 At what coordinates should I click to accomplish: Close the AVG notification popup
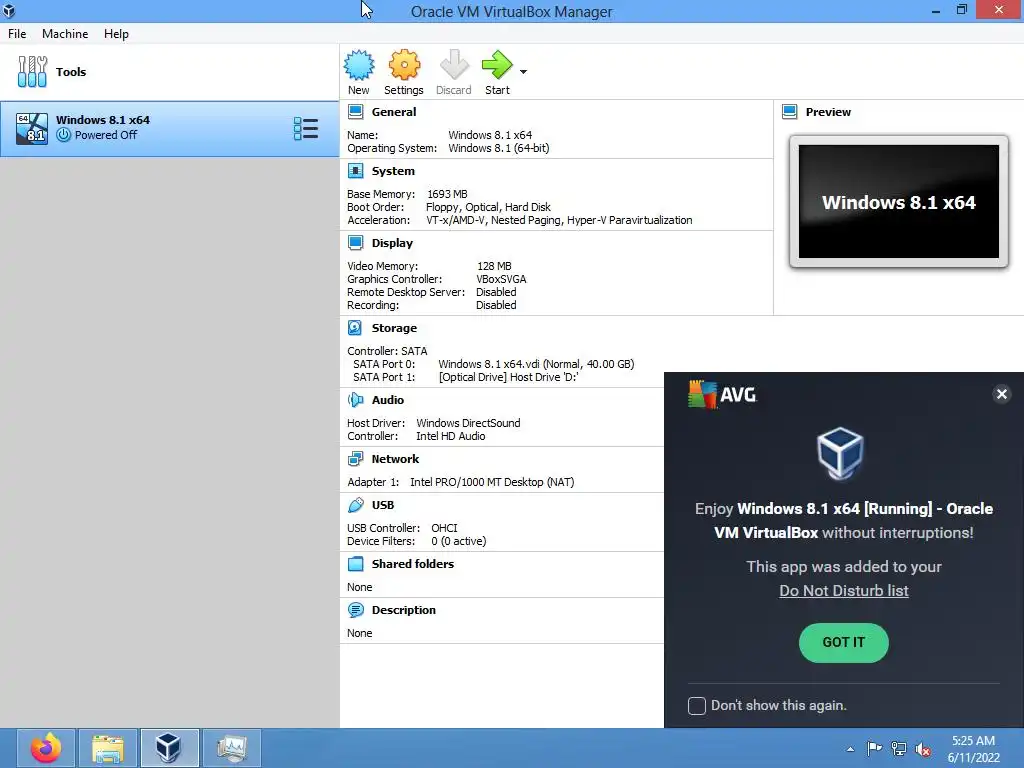(x=1002, y=394)
